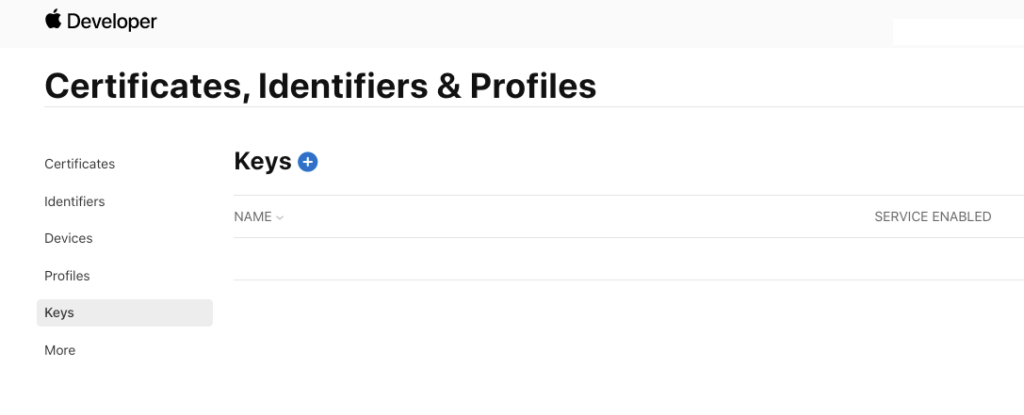This screenshot has width=1024, height=415.
Task: Click the blank sidebar space below More
Action: coord(120,390)
